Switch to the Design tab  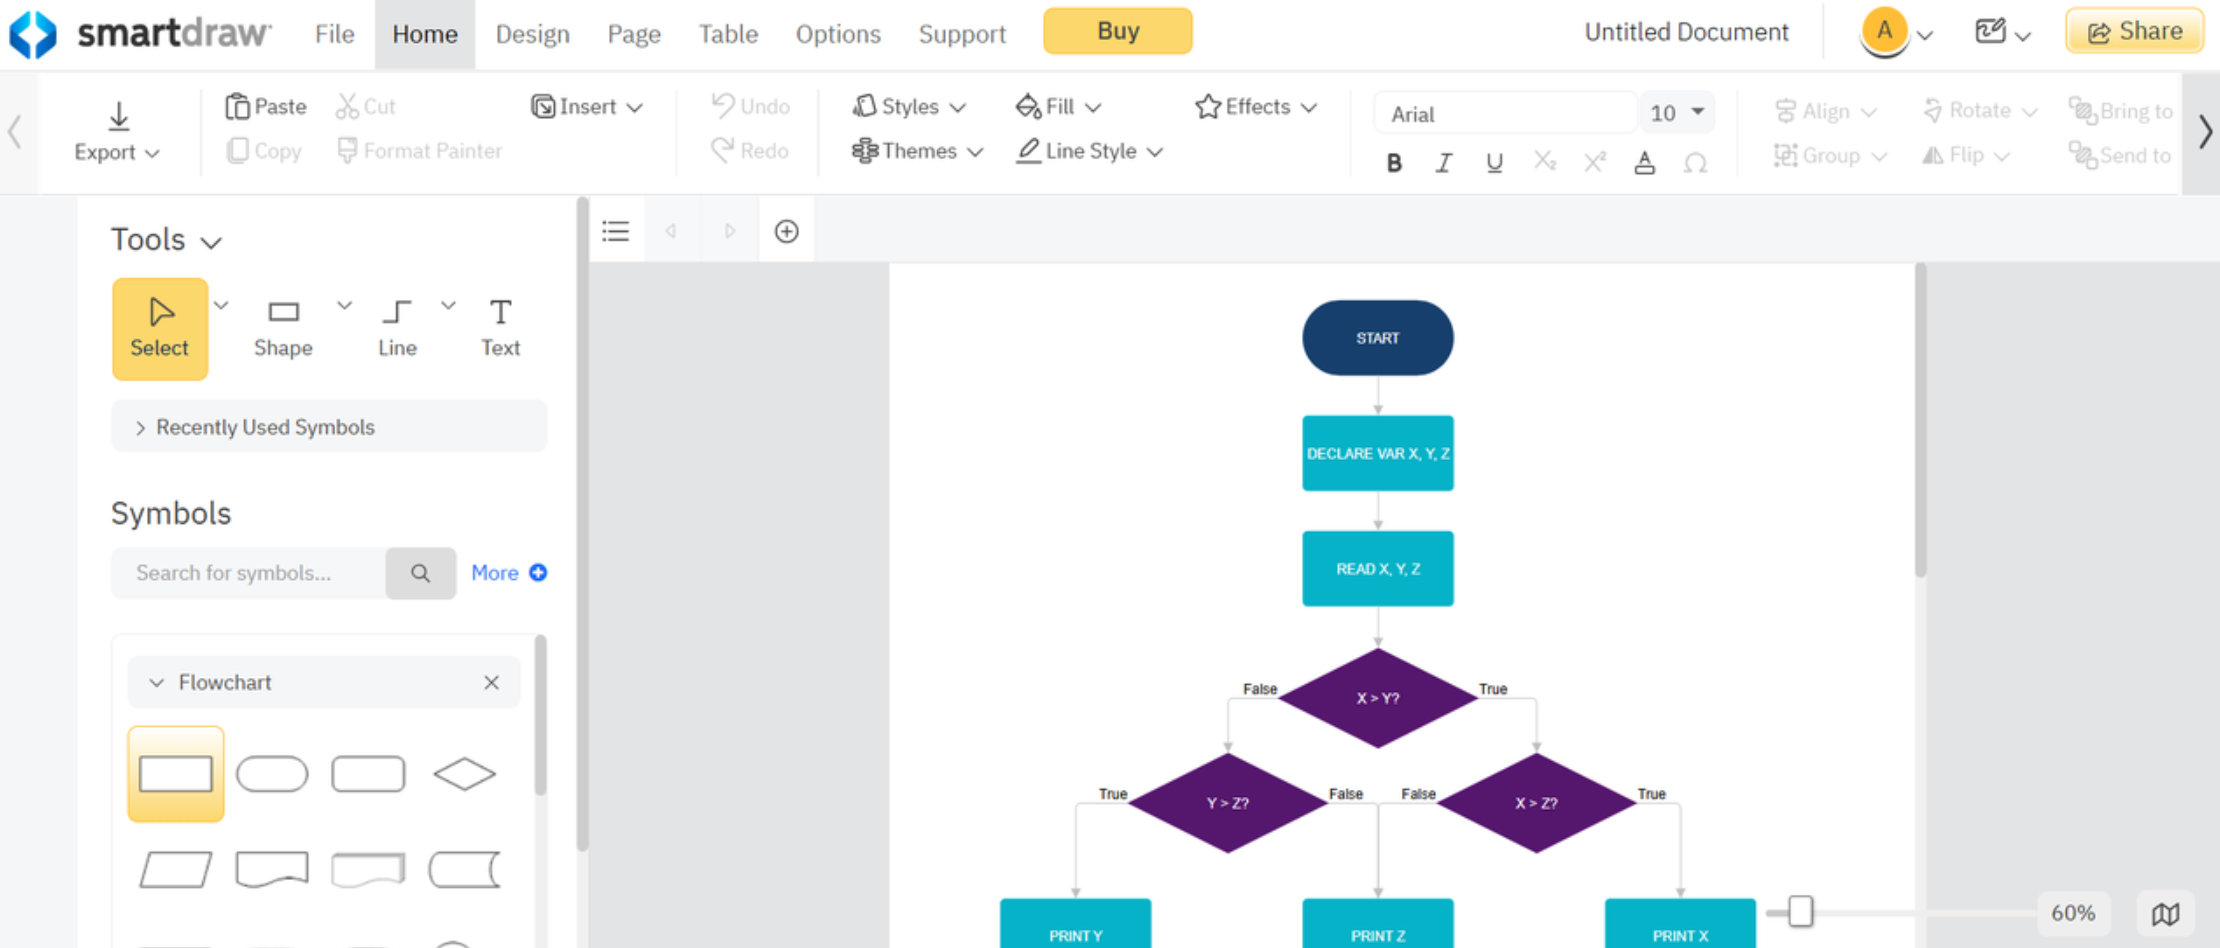point(532,34)
